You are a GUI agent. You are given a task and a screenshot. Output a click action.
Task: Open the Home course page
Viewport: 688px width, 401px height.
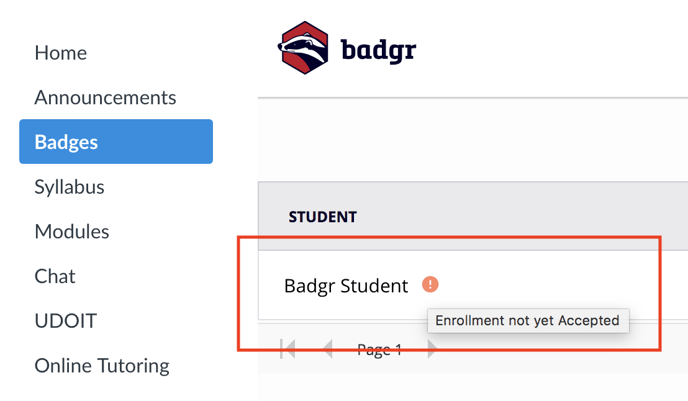(61, 53)
